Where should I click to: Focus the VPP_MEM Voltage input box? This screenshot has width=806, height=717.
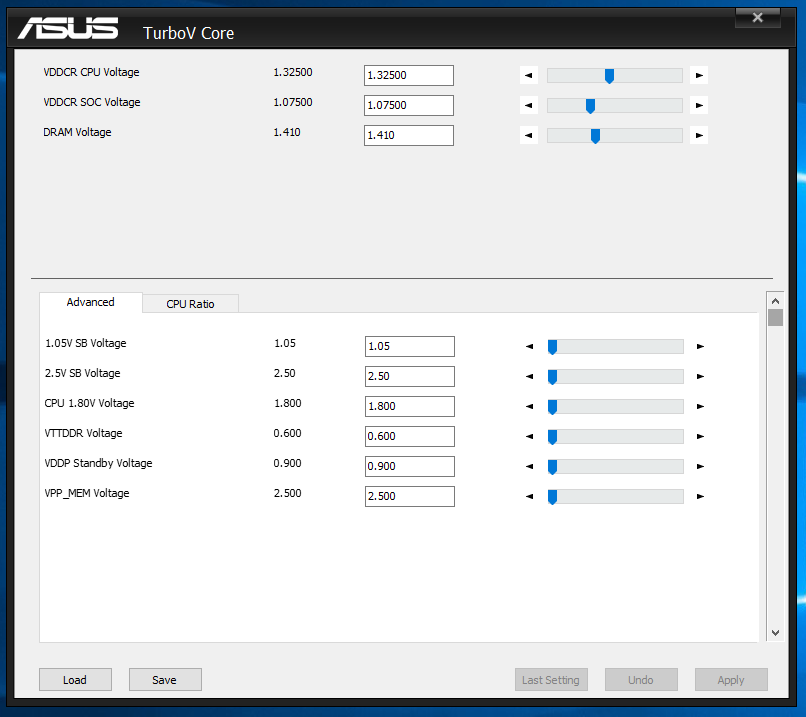tap(410, 497)
